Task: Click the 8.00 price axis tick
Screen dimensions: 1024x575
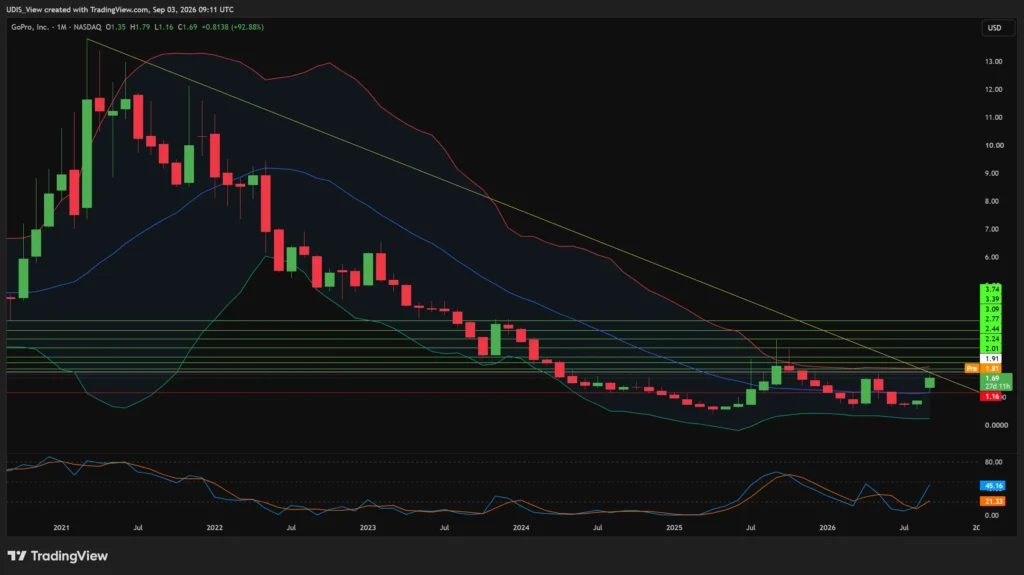Action: tap(992, 201)
